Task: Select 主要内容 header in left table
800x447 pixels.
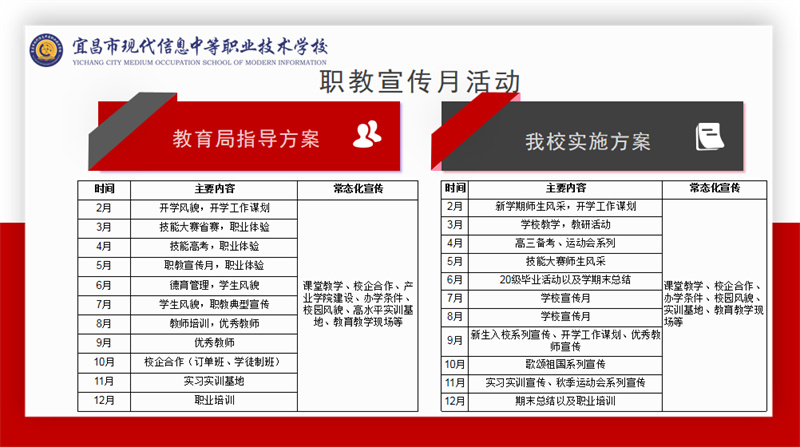Action: [x=214, y=189]
